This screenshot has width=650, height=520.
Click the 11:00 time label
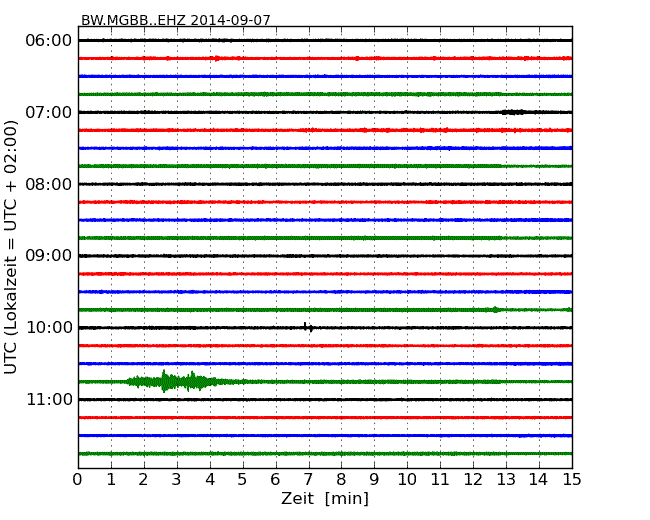point(49,399)
